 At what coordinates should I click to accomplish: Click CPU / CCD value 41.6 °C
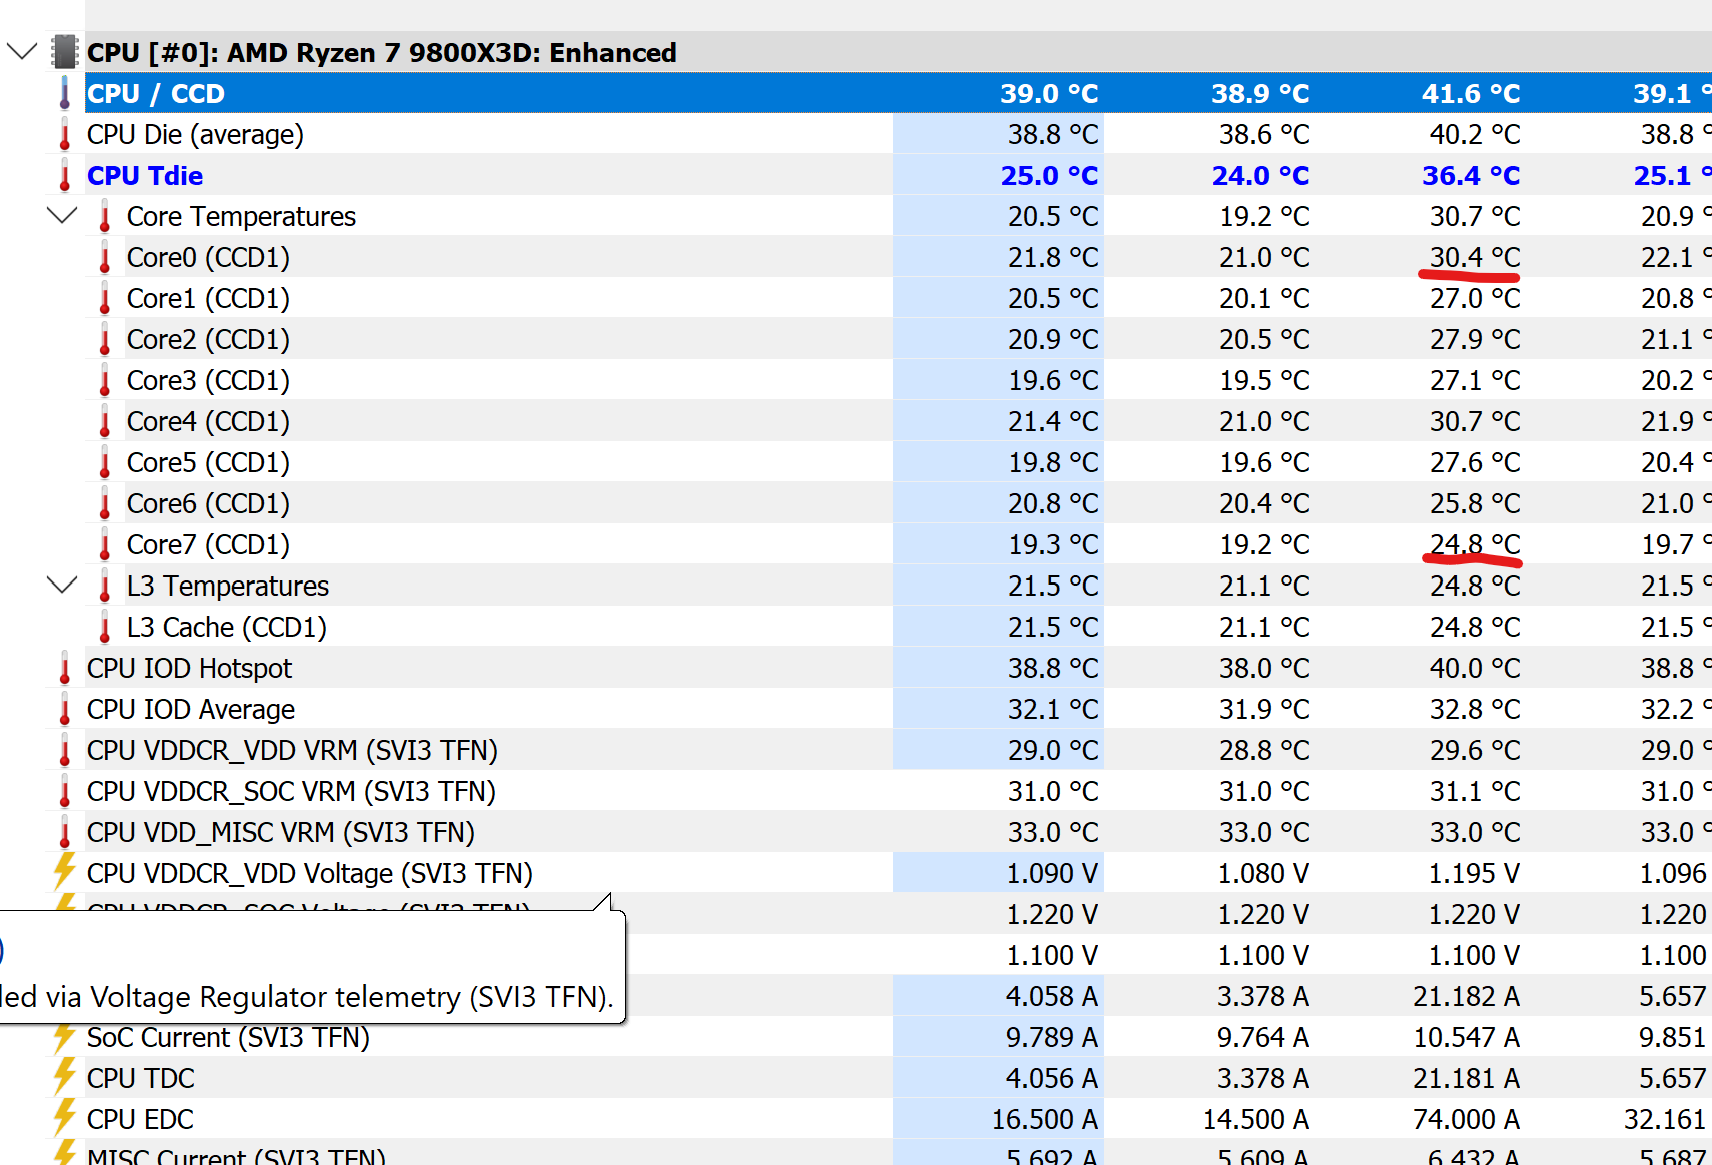pyautogui.click(x=1471, y=93)
